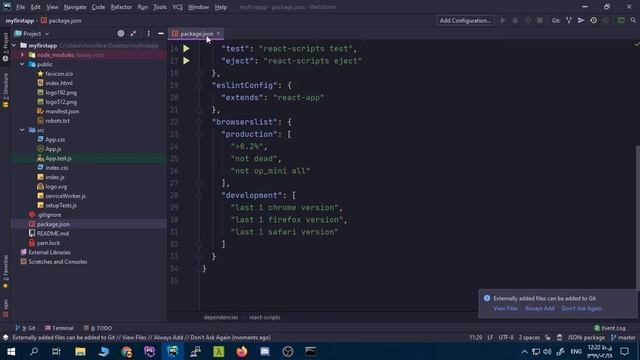
Task: Select README.md file
Action: 53,233
